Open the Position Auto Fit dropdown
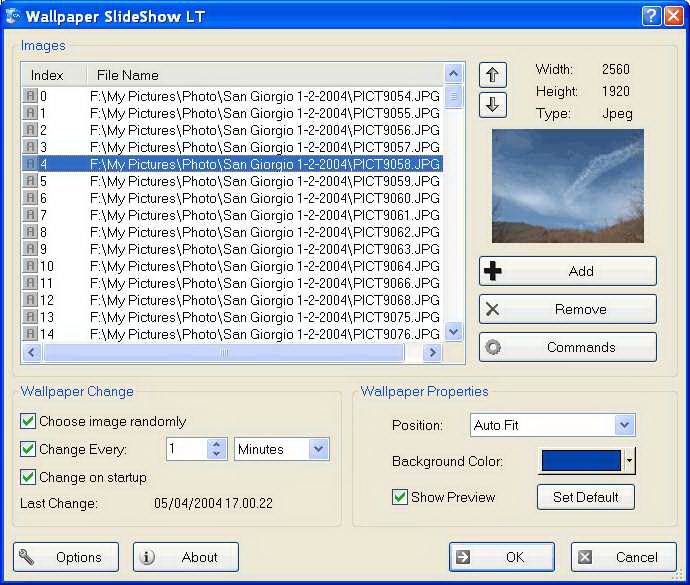Viewport: 690px width, 585px height. click(624, 425)
